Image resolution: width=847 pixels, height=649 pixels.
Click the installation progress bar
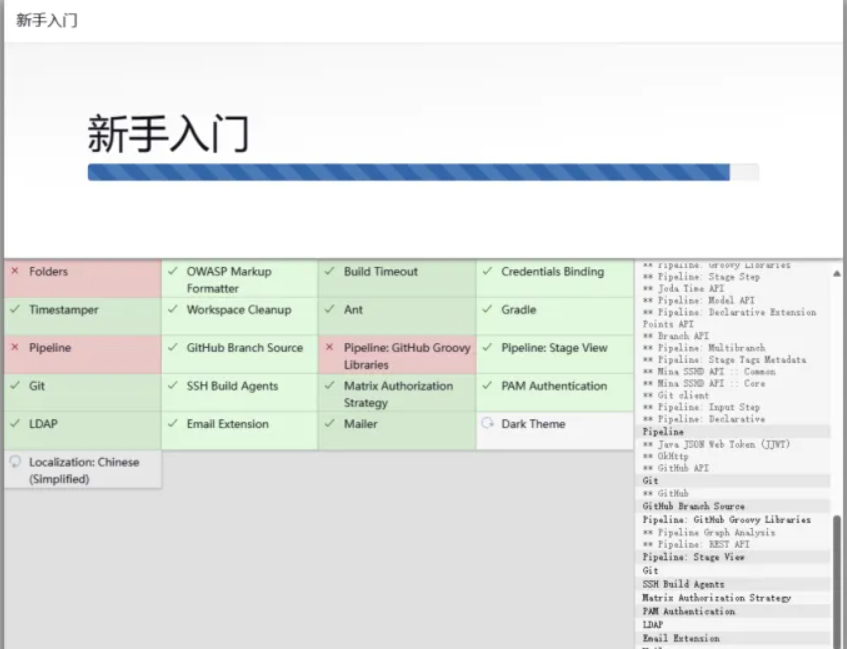(x=422, y=172)
